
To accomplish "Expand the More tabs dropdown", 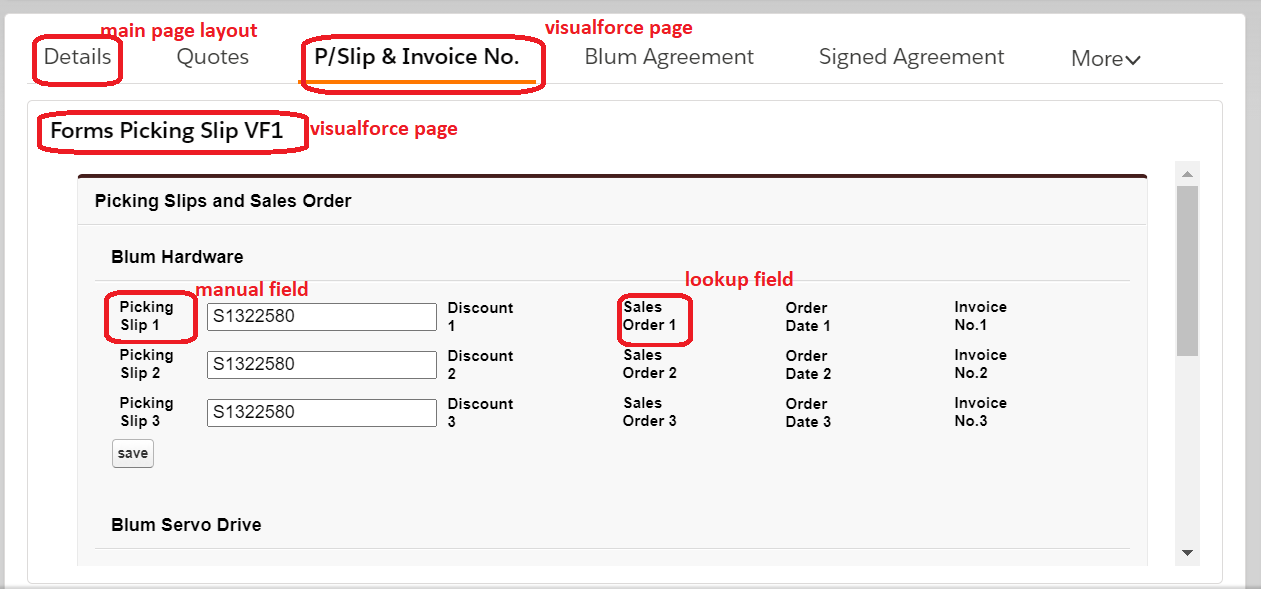I will point(1105,59).
